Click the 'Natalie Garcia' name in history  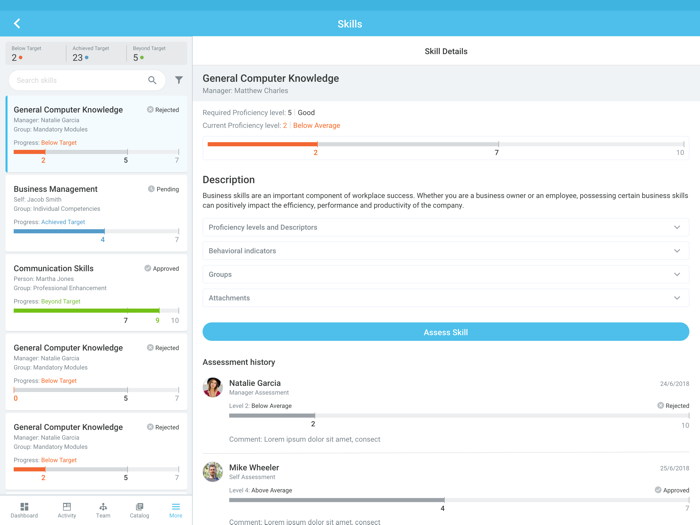(x=255, y=383)
